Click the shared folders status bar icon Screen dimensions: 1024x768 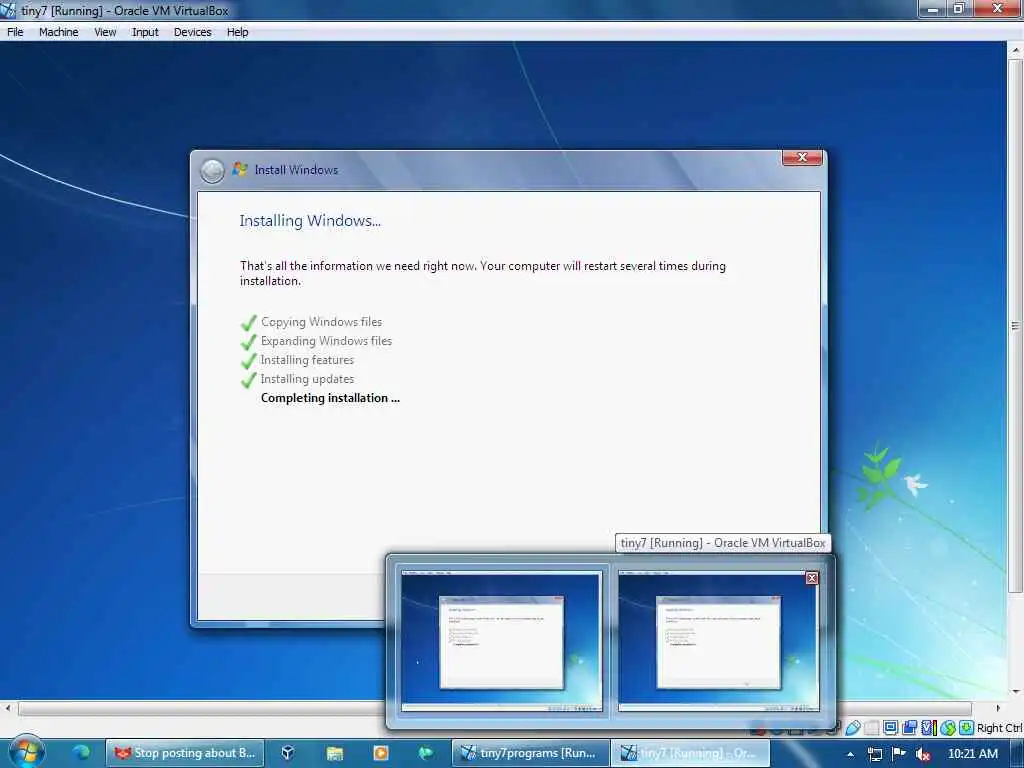[871, 728]
